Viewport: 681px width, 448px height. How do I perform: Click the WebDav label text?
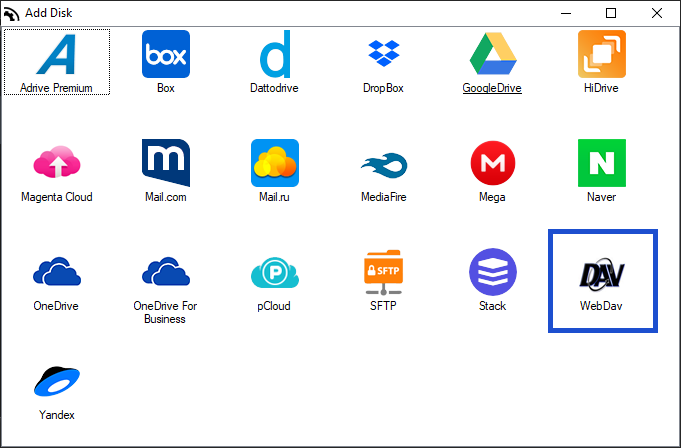[601, 306]
